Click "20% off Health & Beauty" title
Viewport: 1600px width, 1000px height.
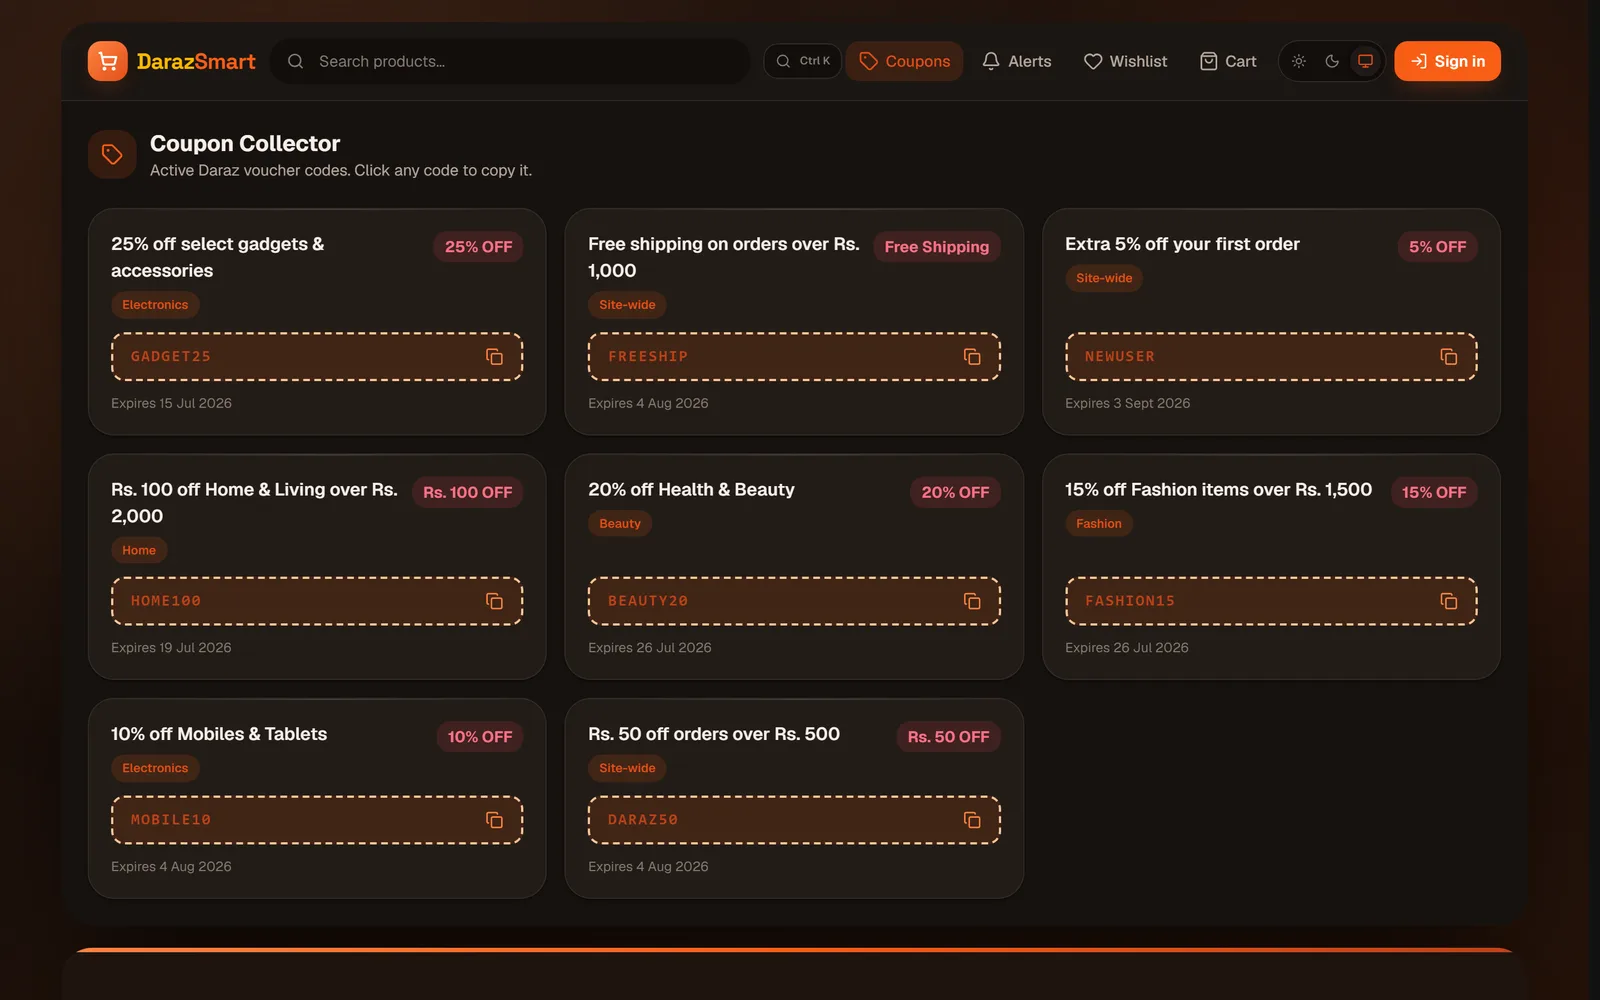coord(691,489)
